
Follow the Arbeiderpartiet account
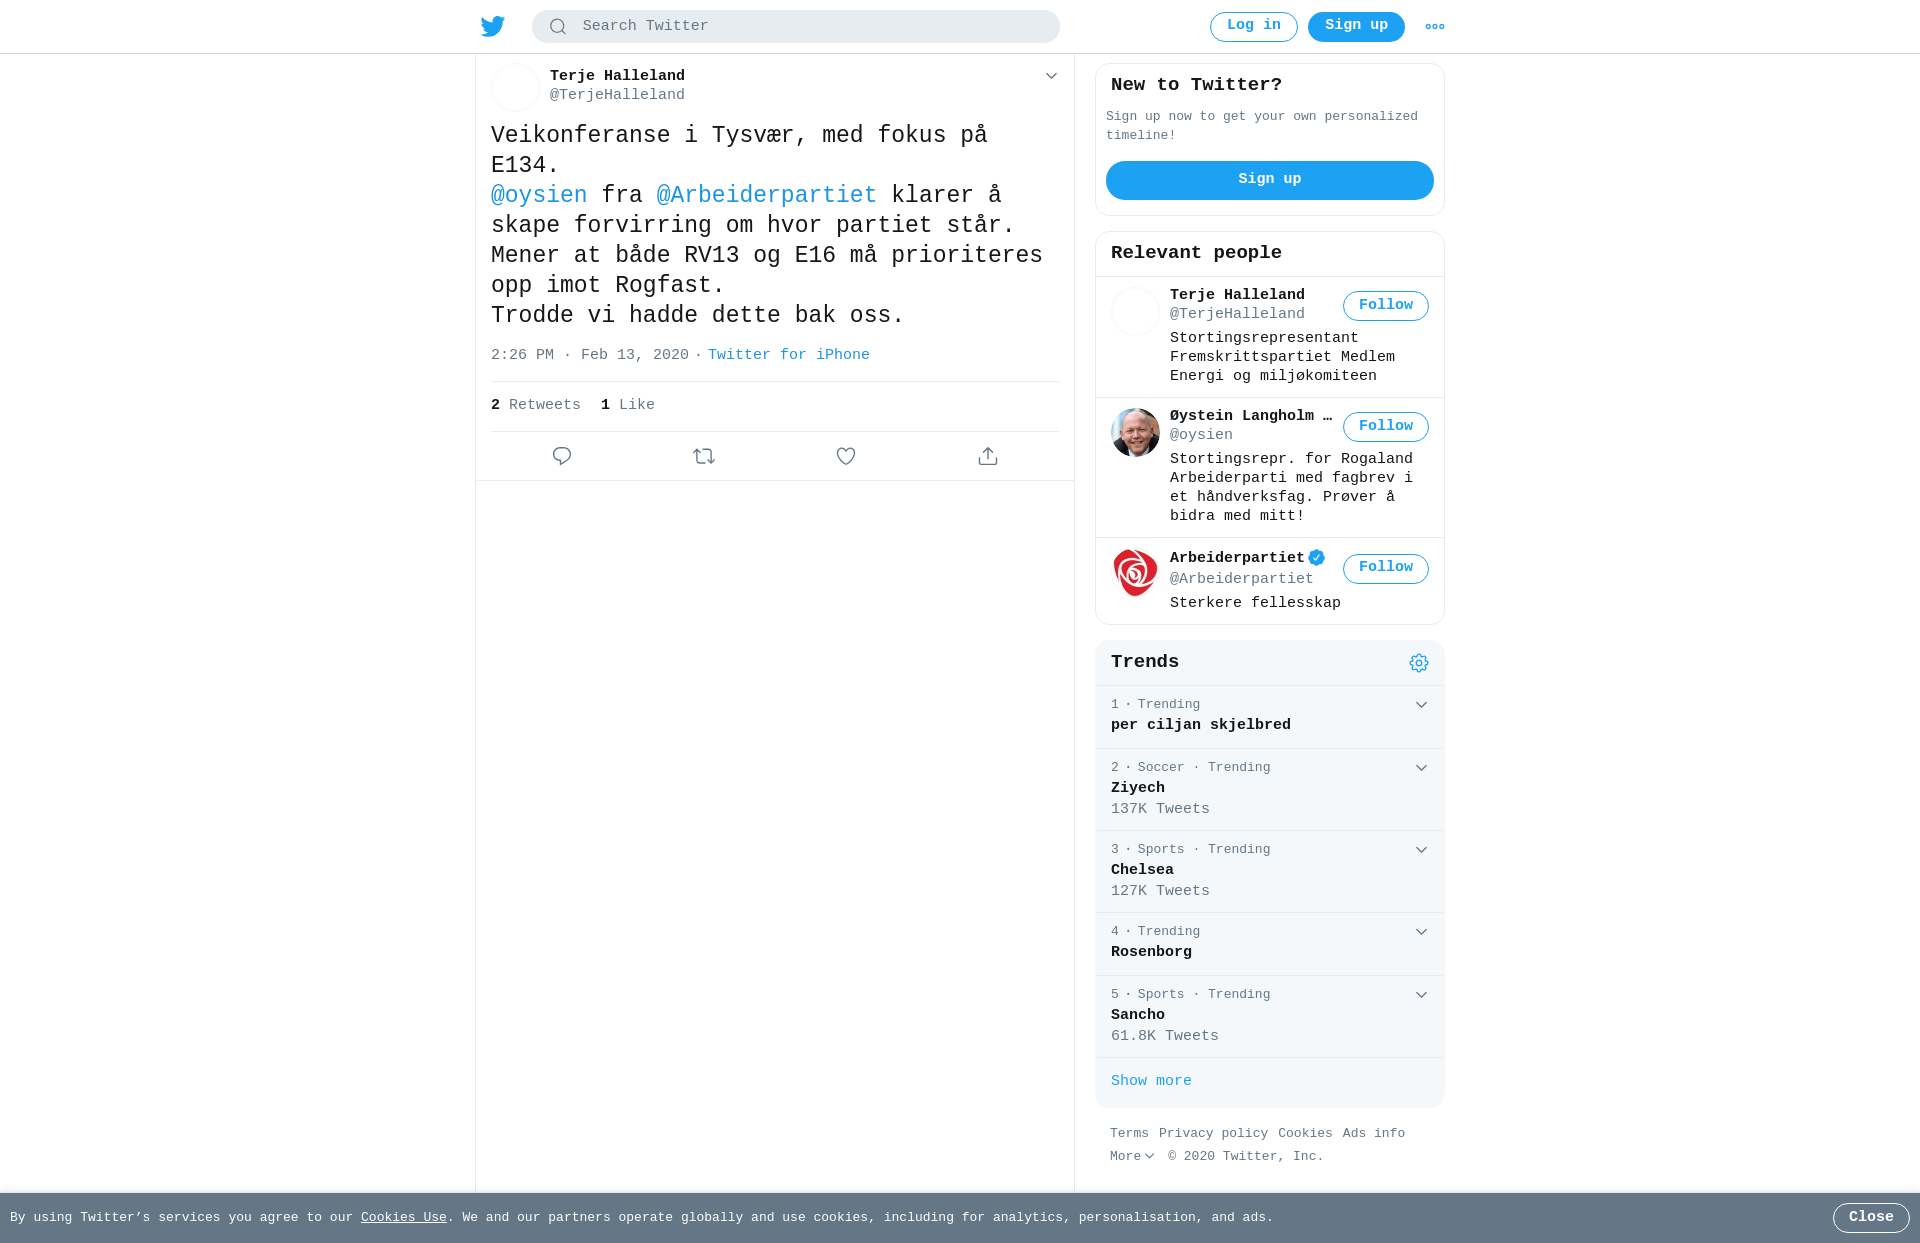(x=1385, y=569)
